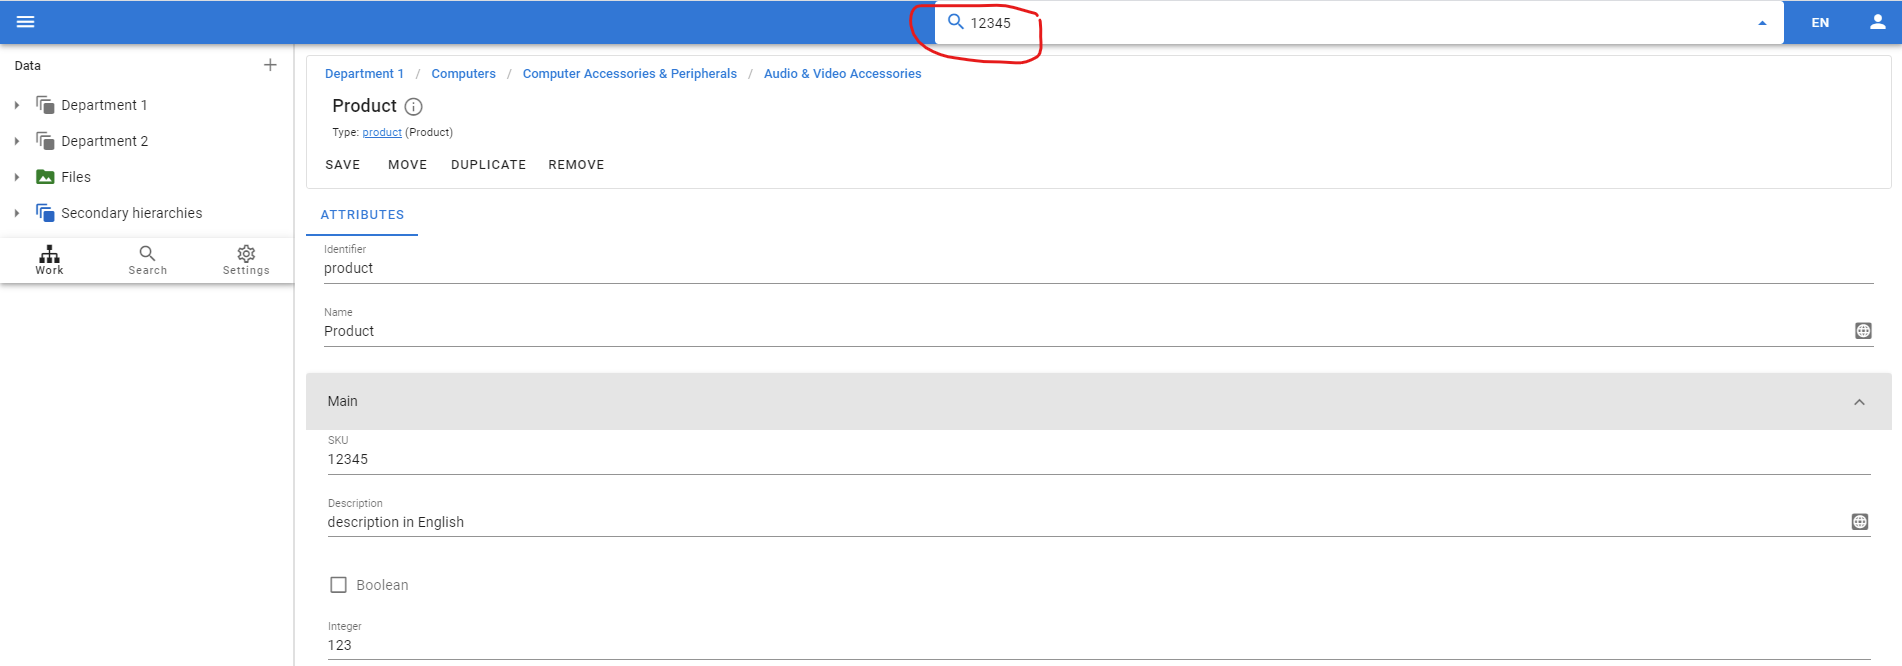Click the Department 1 stack icon
Screen dimensions: 1902x666
(x=45, y=105)
